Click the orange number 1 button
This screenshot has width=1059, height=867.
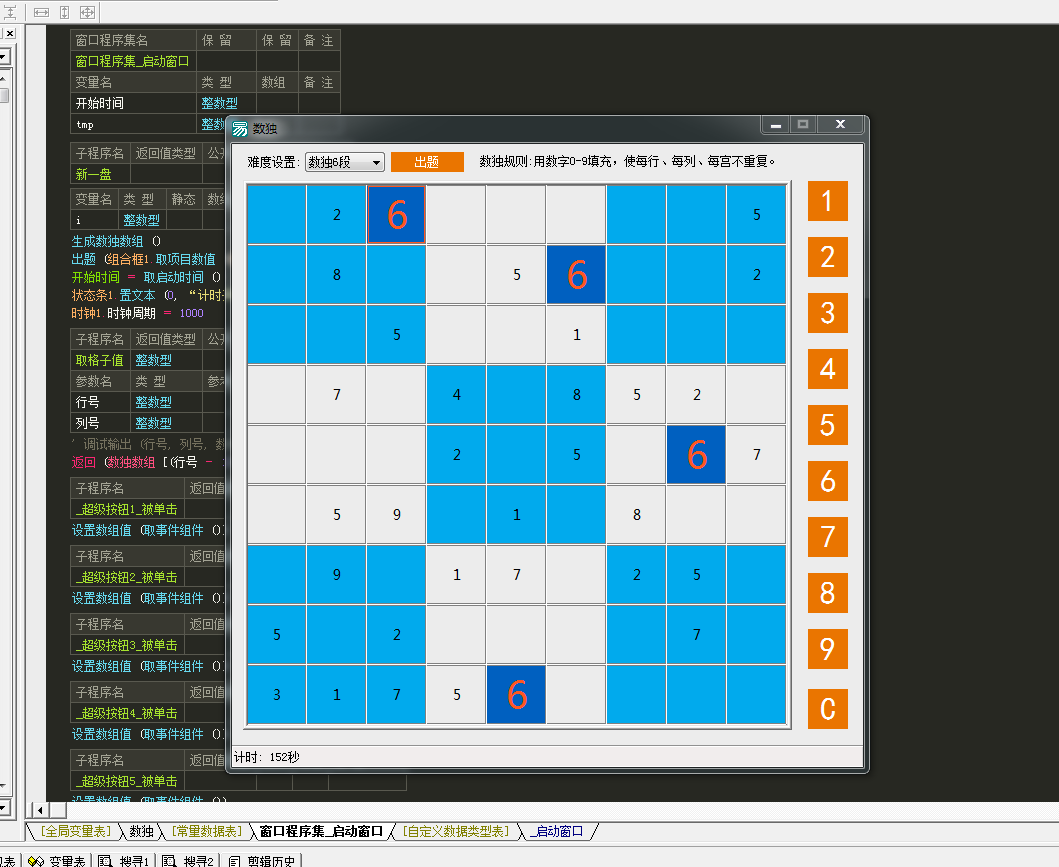tap(827, 201)
